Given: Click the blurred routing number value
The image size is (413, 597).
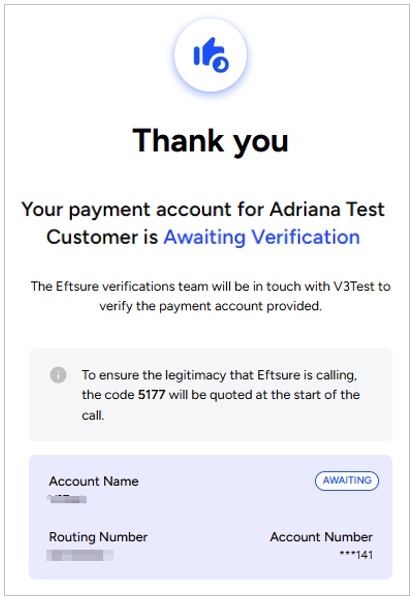Looking at the screenshot, I should point(80,555).
